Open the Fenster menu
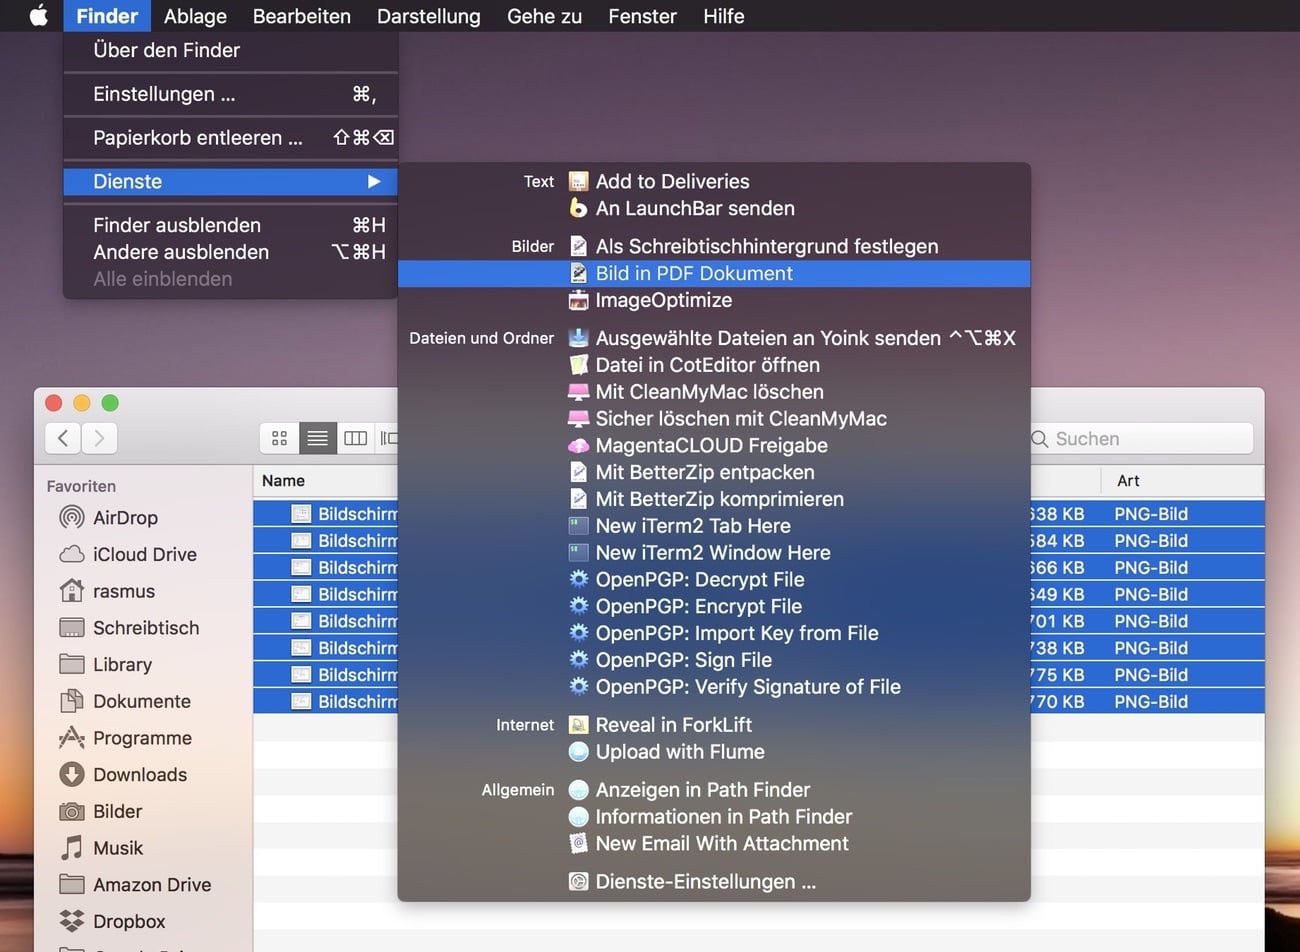Screen dimensions: 1300x952 [x=642, y=16]
